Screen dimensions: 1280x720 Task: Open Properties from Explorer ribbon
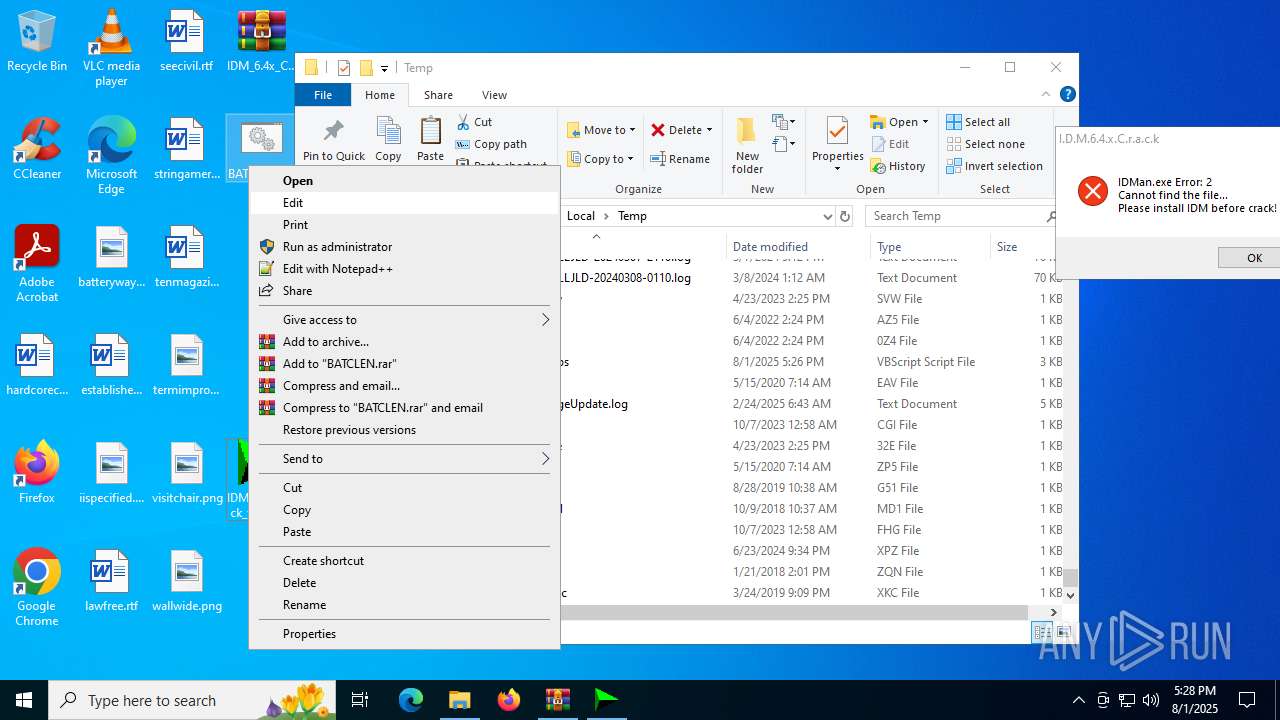click(x=838, y=143)
